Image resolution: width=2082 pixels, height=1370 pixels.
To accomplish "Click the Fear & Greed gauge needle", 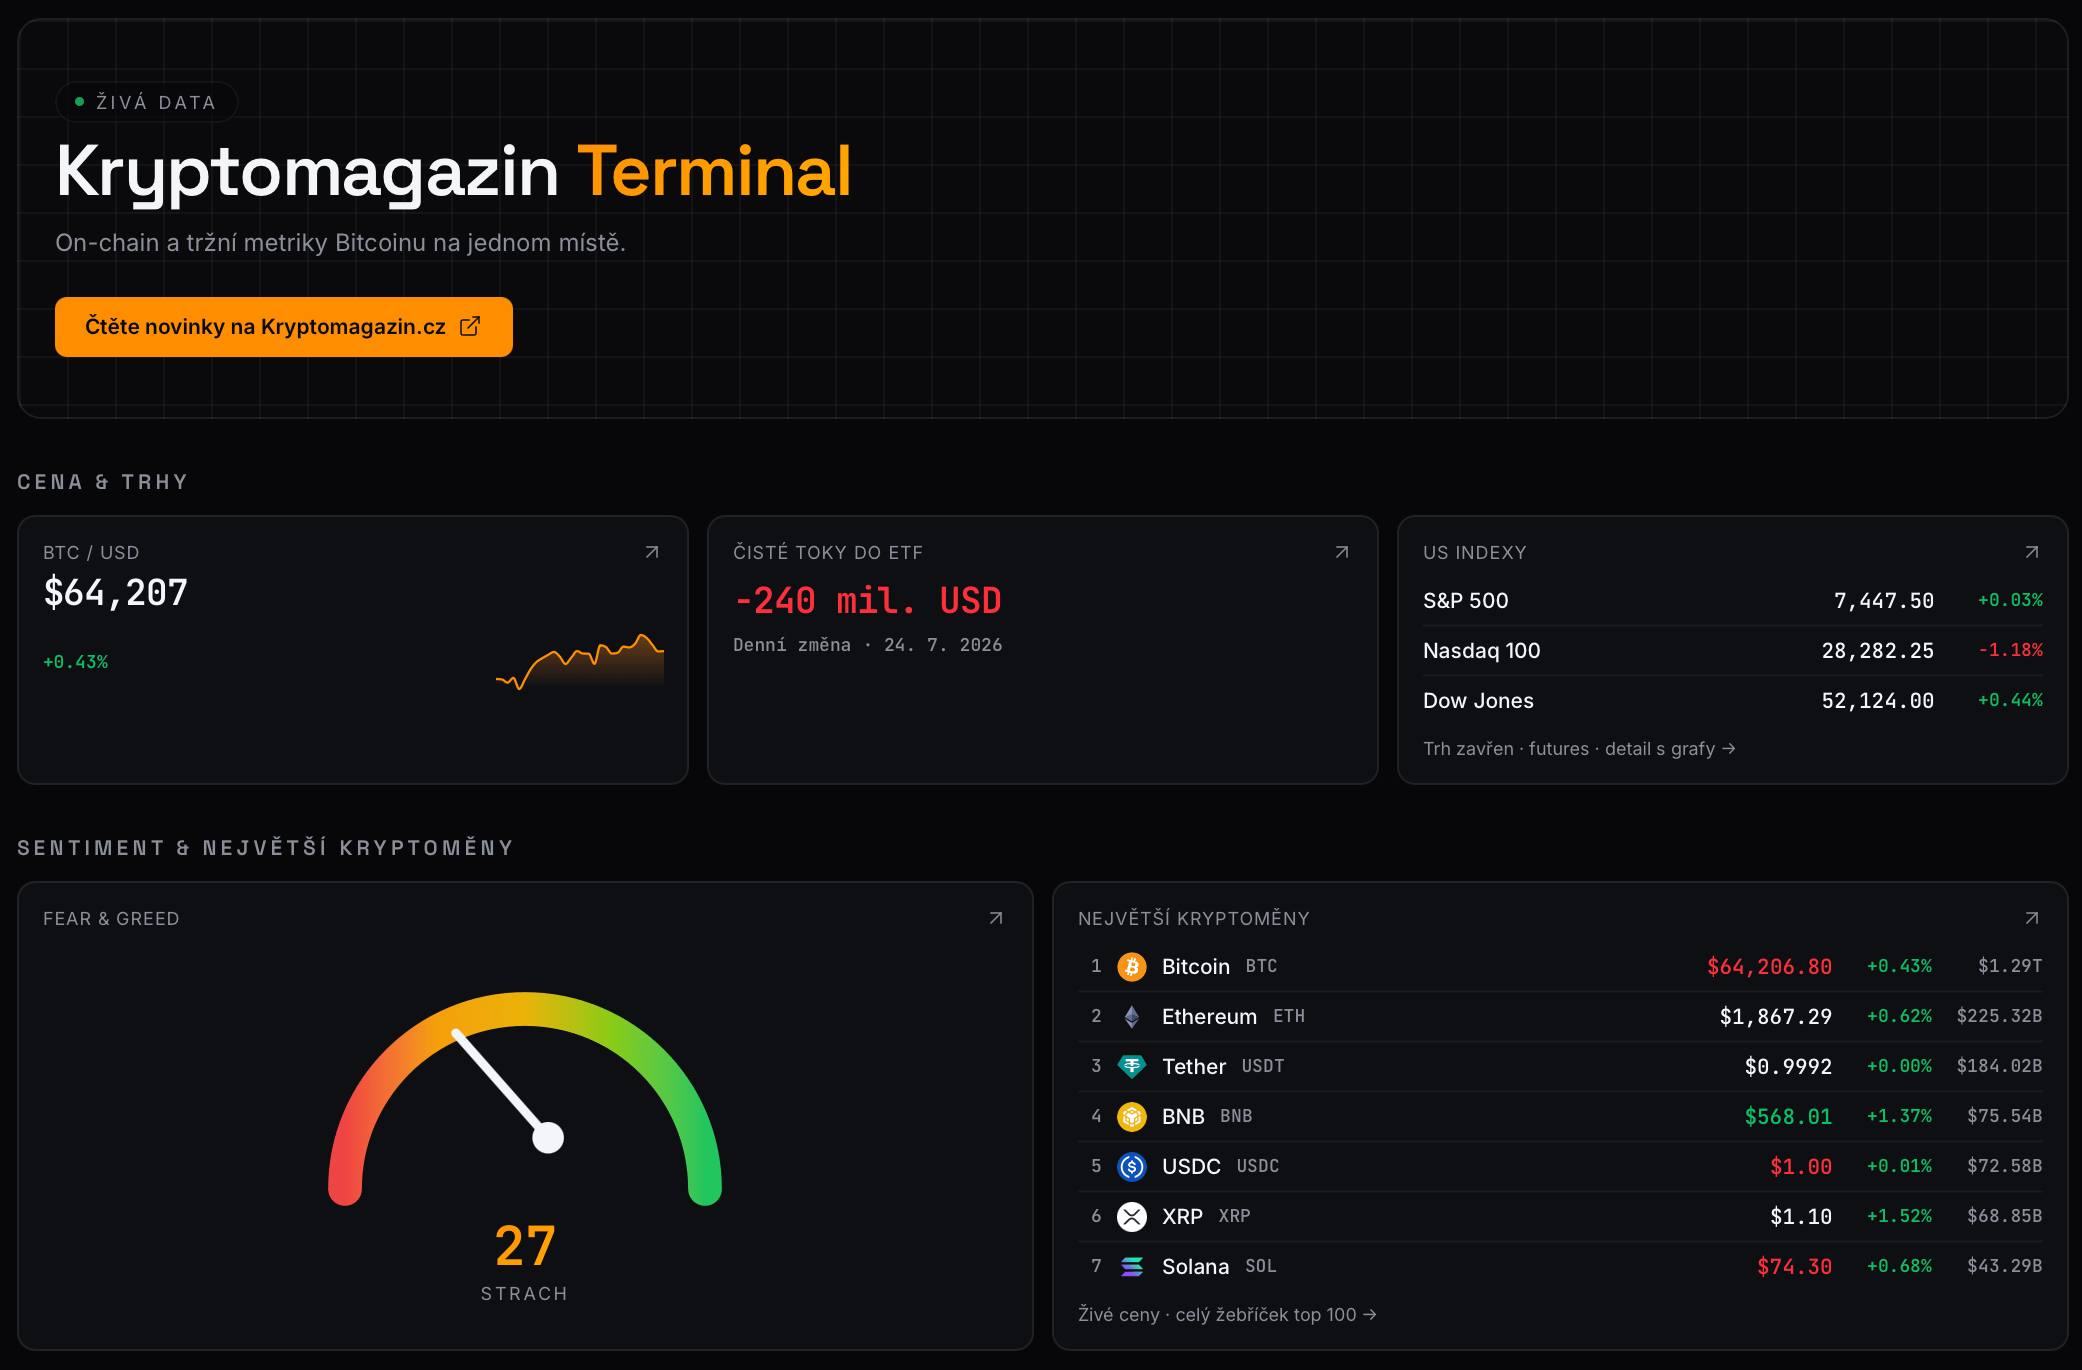I will coord(507,1090).
